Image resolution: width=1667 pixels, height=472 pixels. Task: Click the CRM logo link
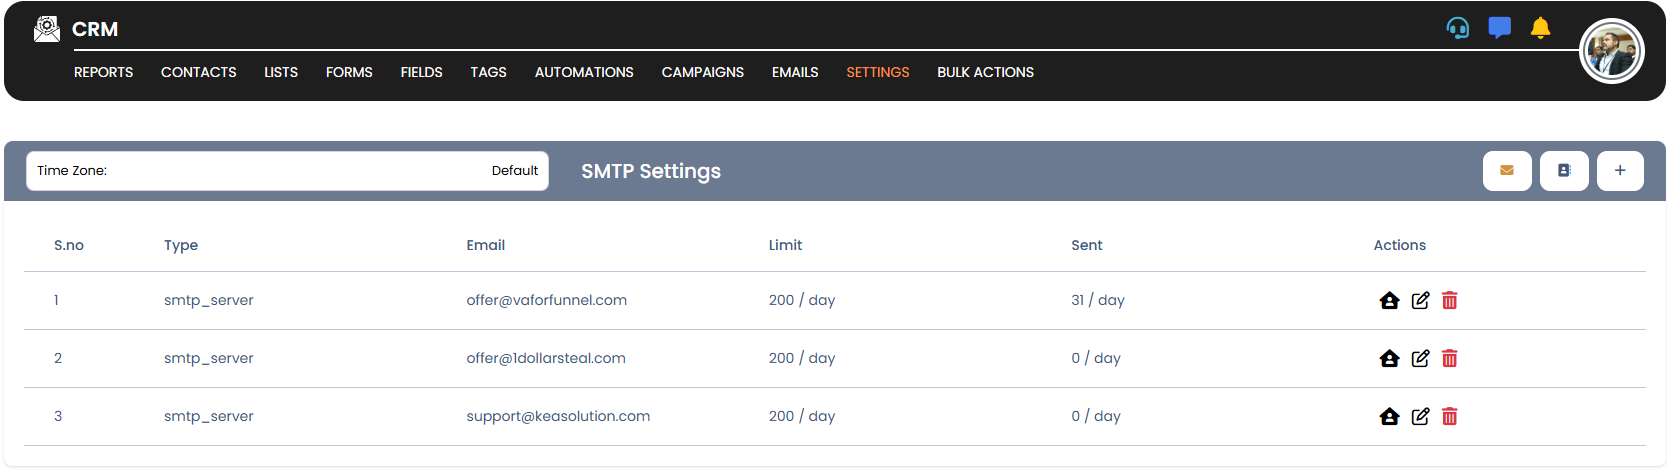pyautogui.click(x=76, y=29)
